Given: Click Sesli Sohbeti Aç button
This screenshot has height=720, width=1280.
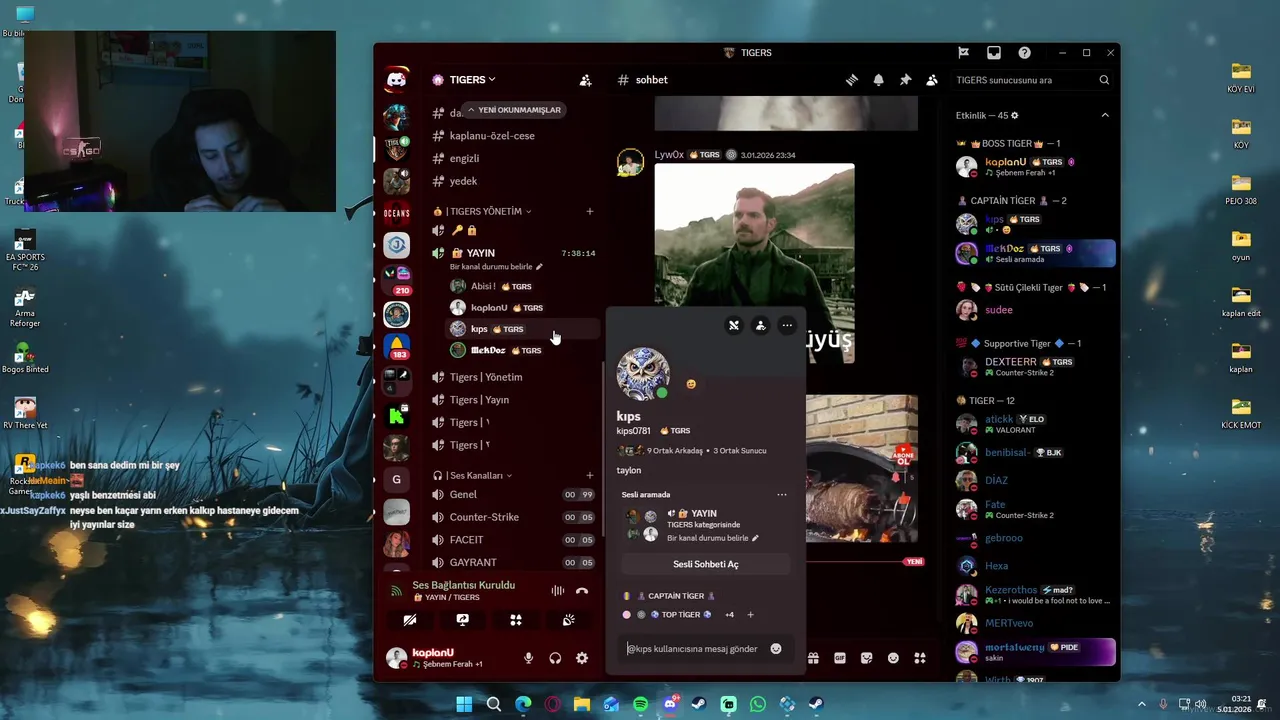Looking at the screenshot, I should click(x=706, y=564).
